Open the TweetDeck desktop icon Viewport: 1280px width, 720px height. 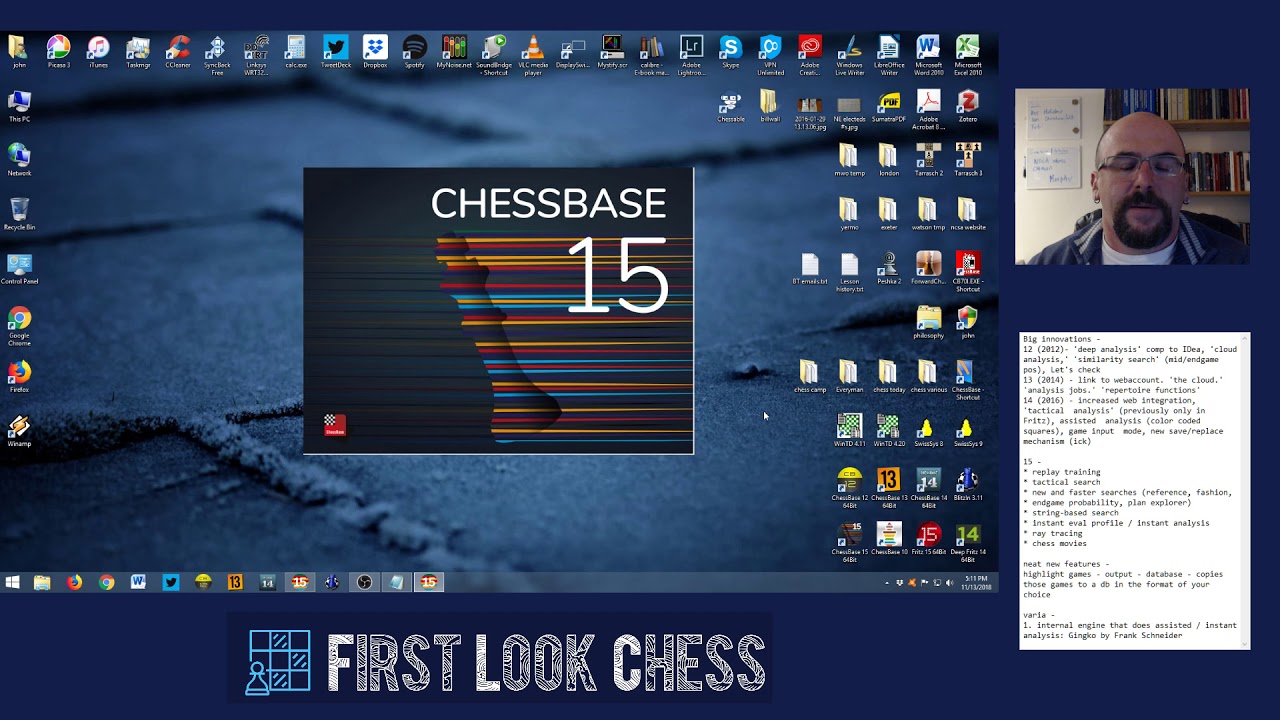335,52
